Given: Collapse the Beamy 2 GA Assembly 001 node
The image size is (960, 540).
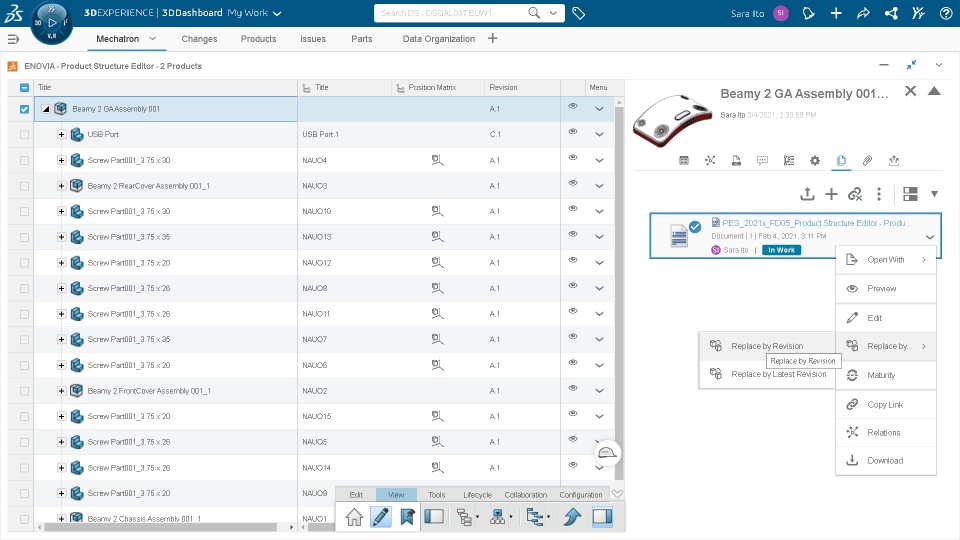Looking at the screenshot, I should 46,109.
